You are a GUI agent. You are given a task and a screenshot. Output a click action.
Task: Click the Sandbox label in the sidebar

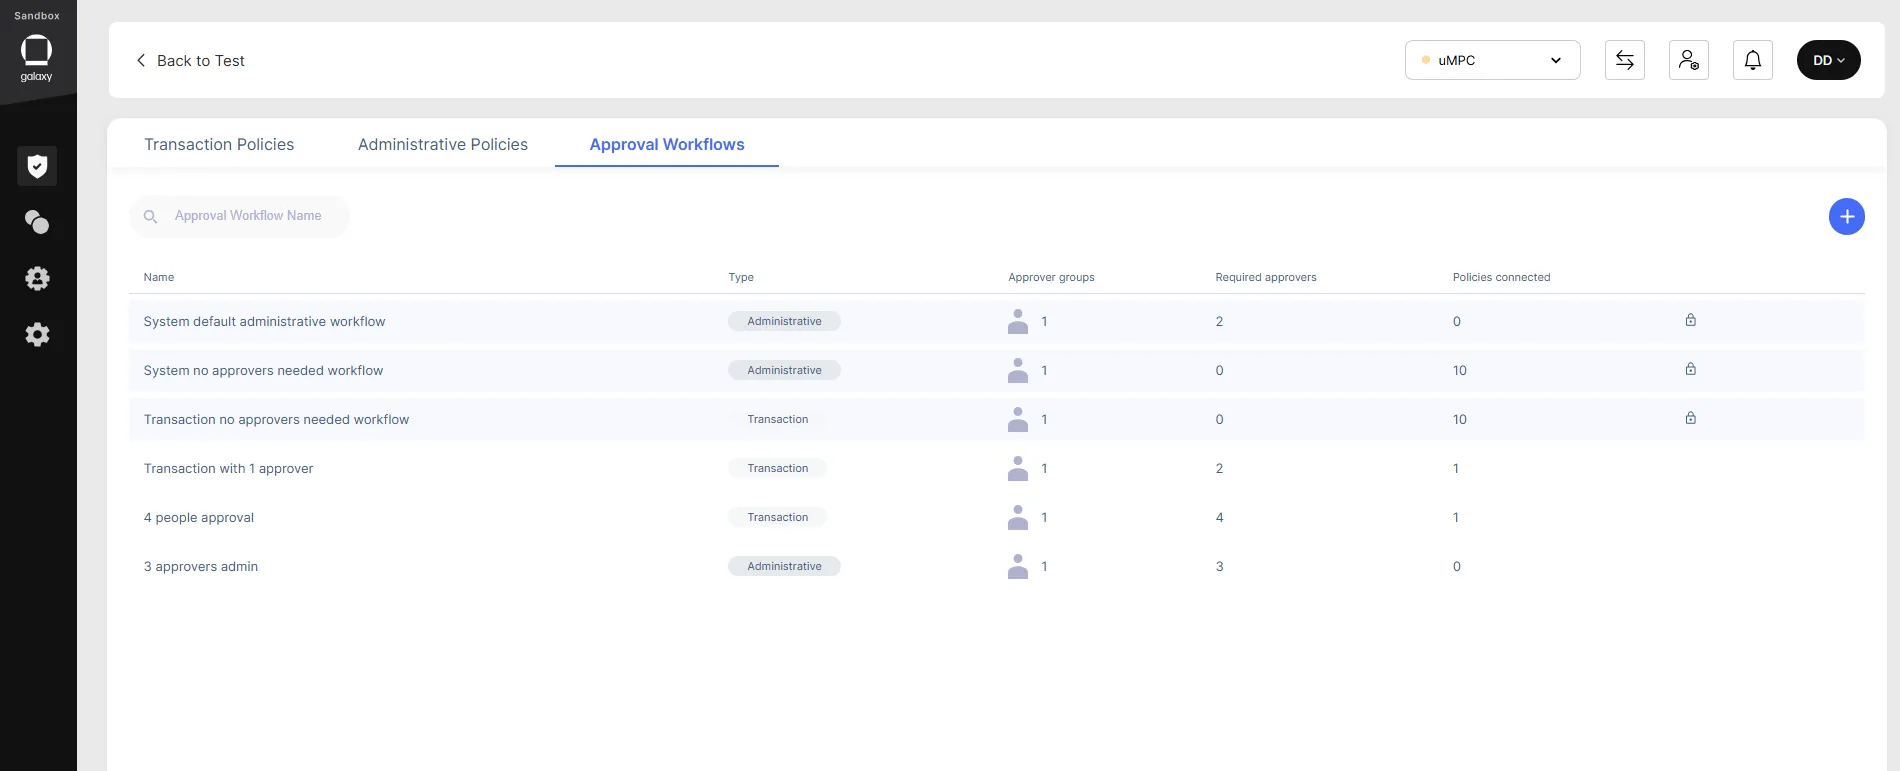pyautogui.click(x=37, y=16)
